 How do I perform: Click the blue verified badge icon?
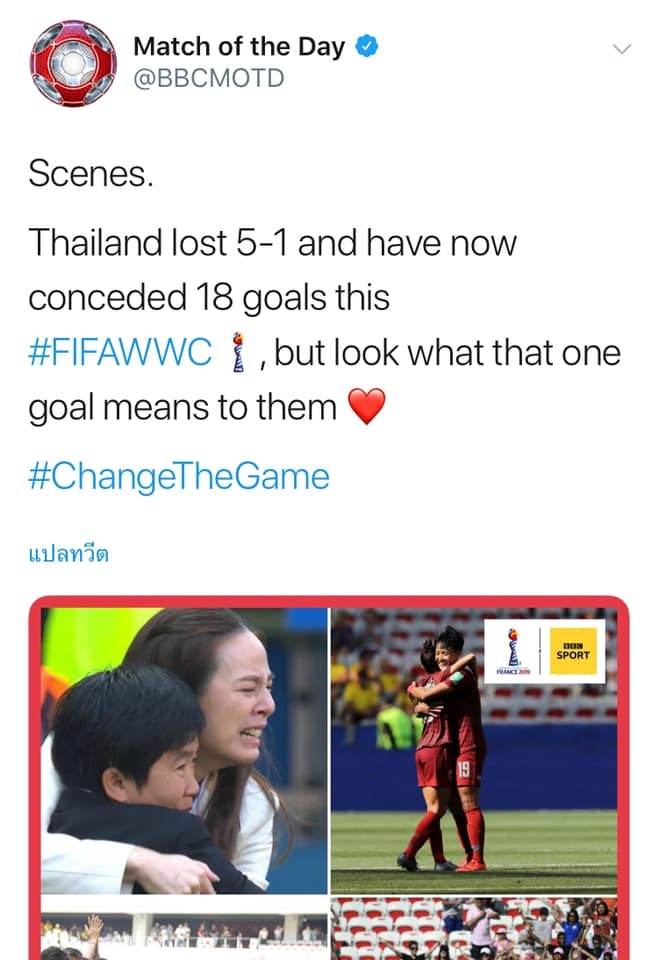point(367,47)
